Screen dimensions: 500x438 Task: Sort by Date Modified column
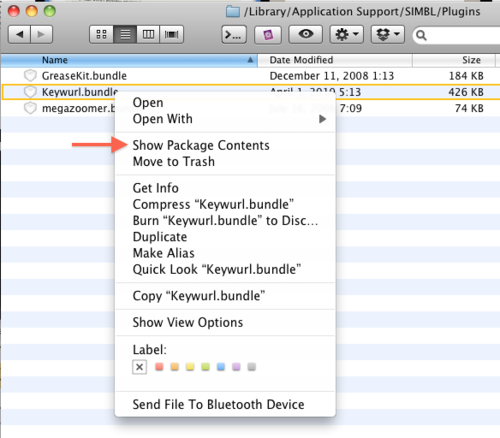[335, 60]
